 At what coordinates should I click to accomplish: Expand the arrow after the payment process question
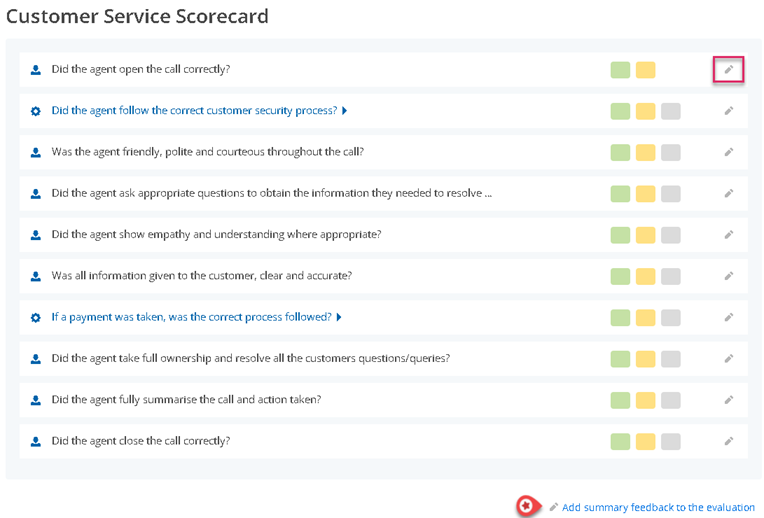click(339, 317)
